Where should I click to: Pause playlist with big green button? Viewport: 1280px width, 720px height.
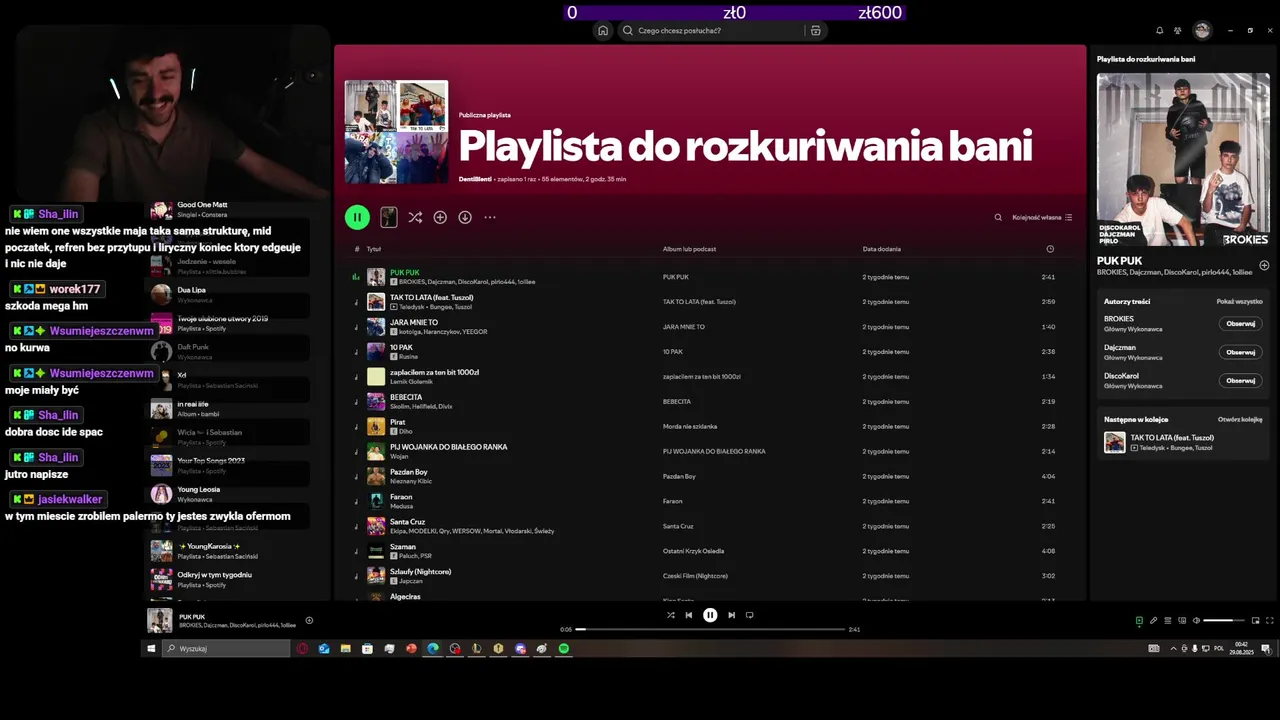pos(357,217)
